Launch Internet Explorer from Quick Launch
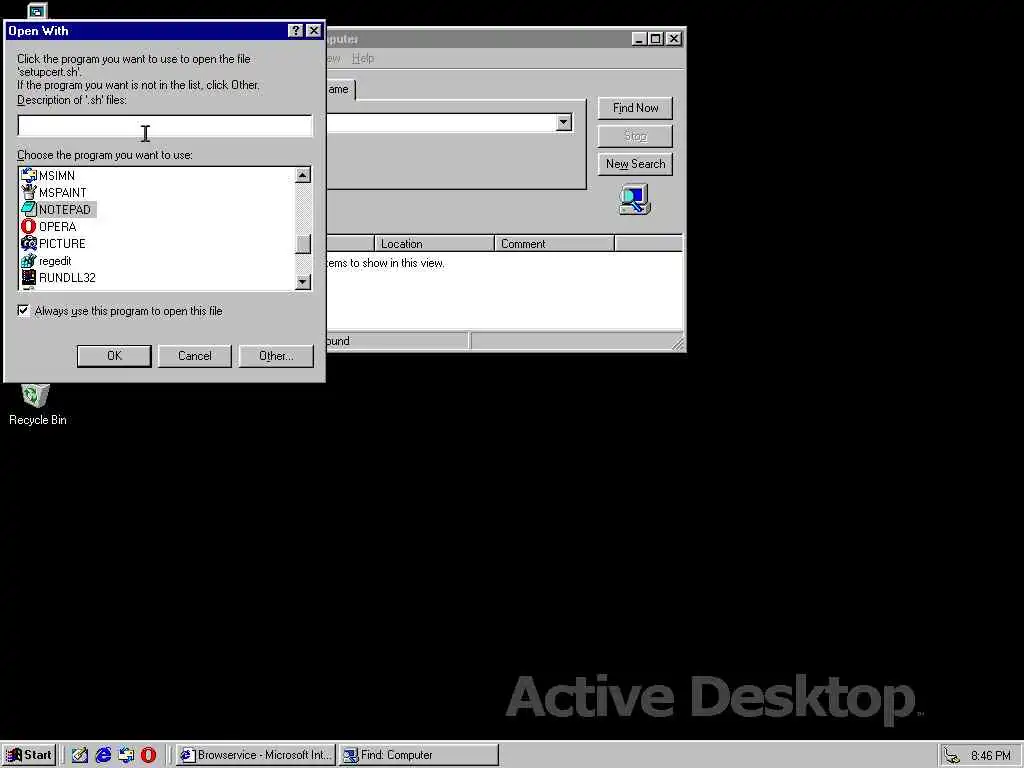The width and height of the screenshot is (1024, 768). (103, 755)
